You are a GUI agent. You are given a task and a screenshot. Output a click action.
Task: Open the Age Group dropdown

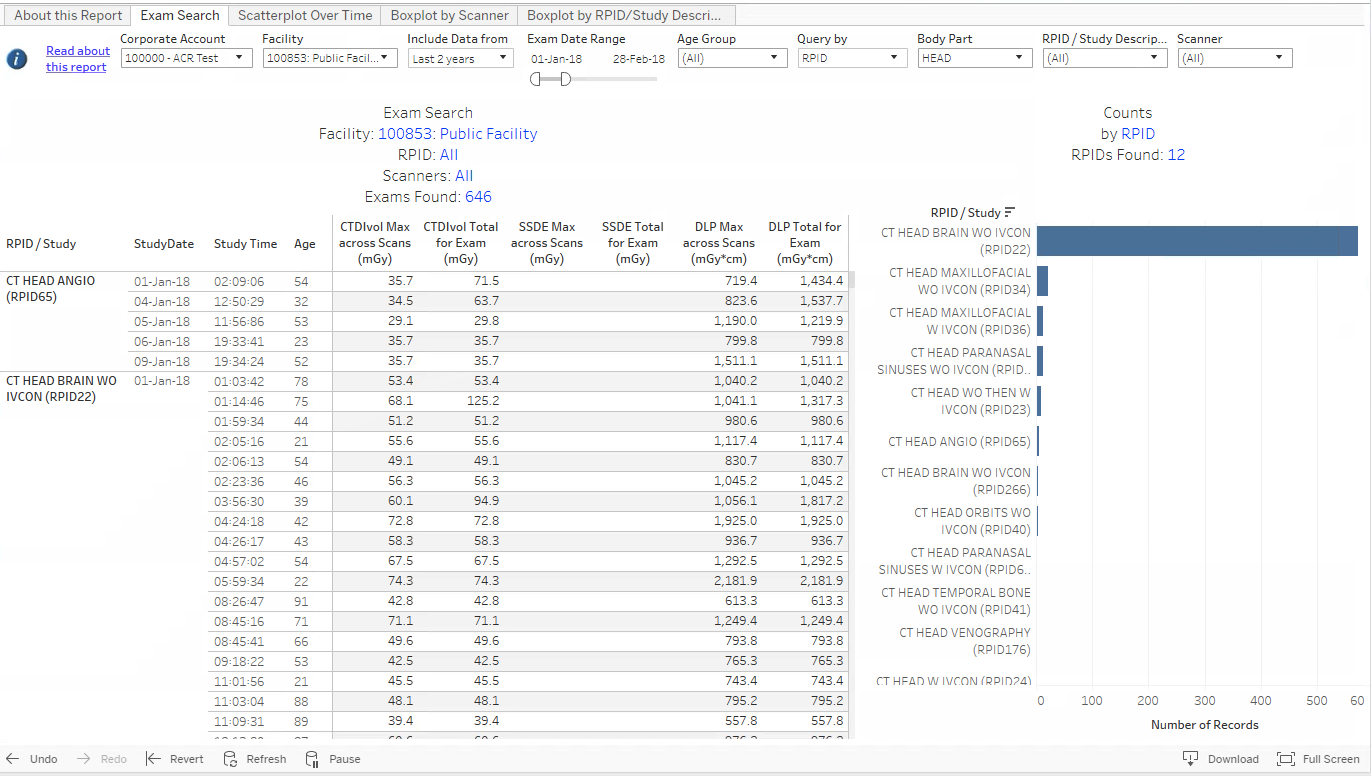733,58
